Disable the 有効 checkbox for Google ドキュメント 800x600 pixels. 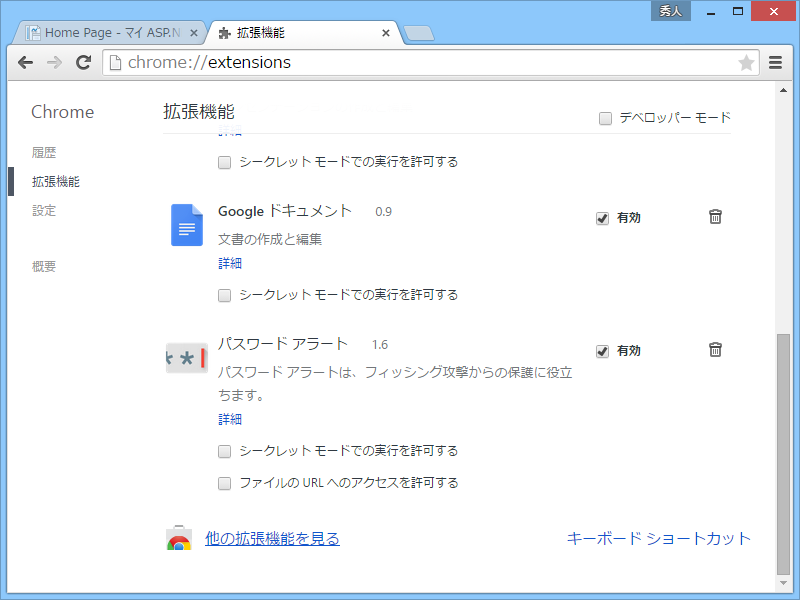click(602, 217)
